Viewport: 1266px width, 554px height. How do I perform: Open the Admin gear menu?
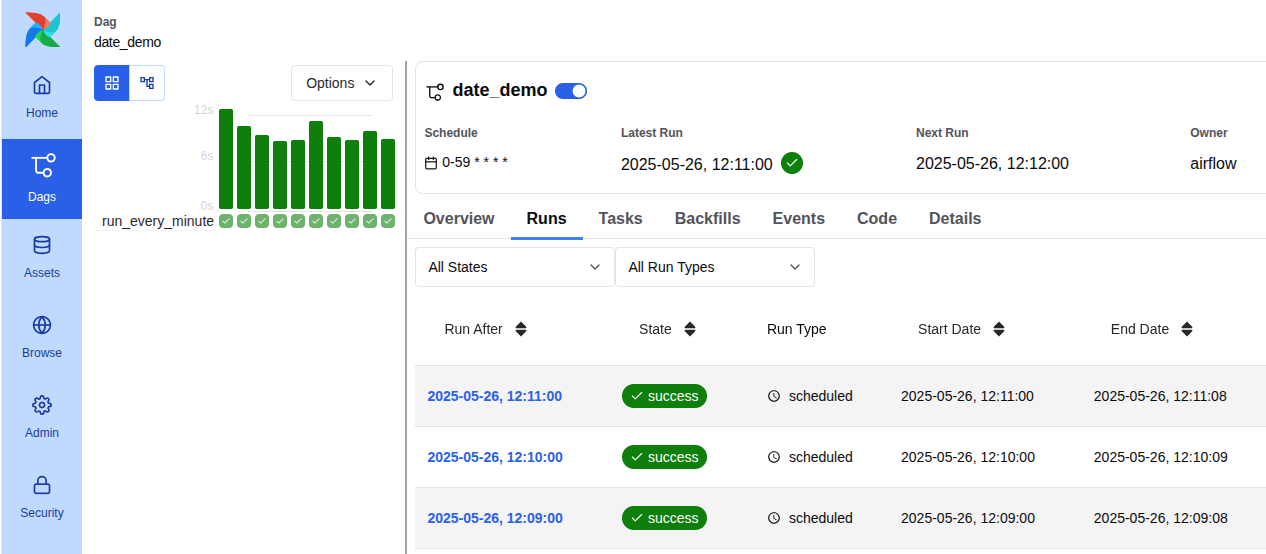click(x=42, y=418)
